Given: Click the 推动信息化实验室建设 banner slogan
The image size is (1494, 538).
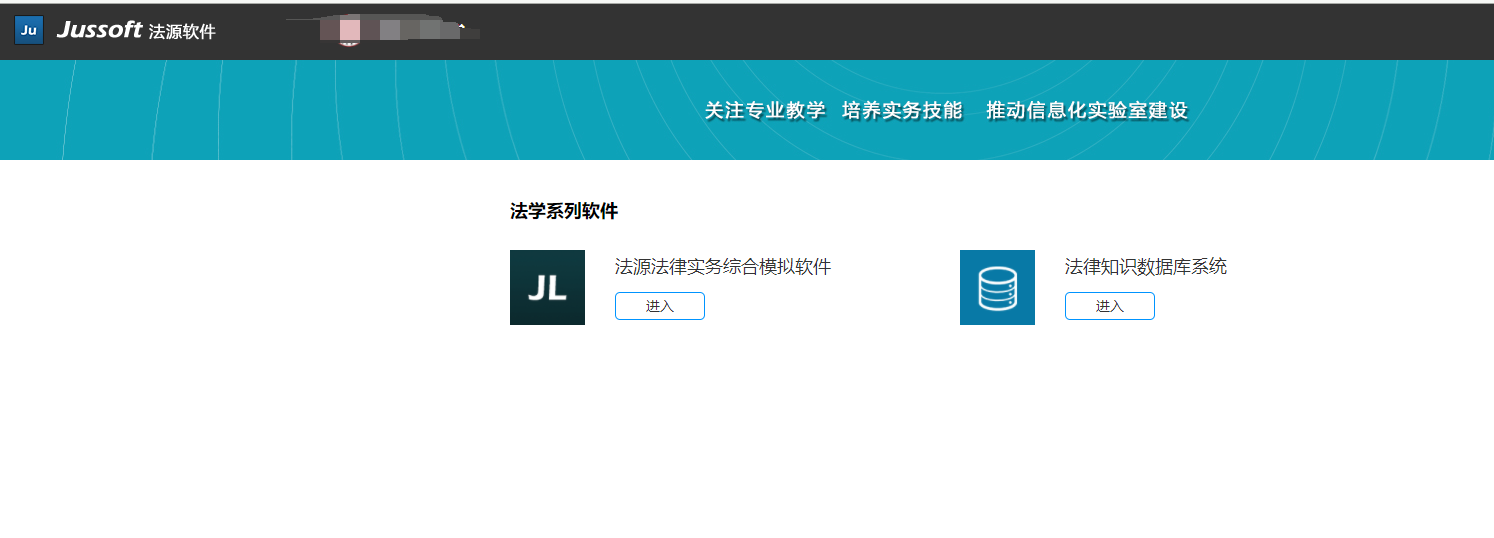Looking at the screenshot, I should pyautogui.click(x=1087, y=111).
